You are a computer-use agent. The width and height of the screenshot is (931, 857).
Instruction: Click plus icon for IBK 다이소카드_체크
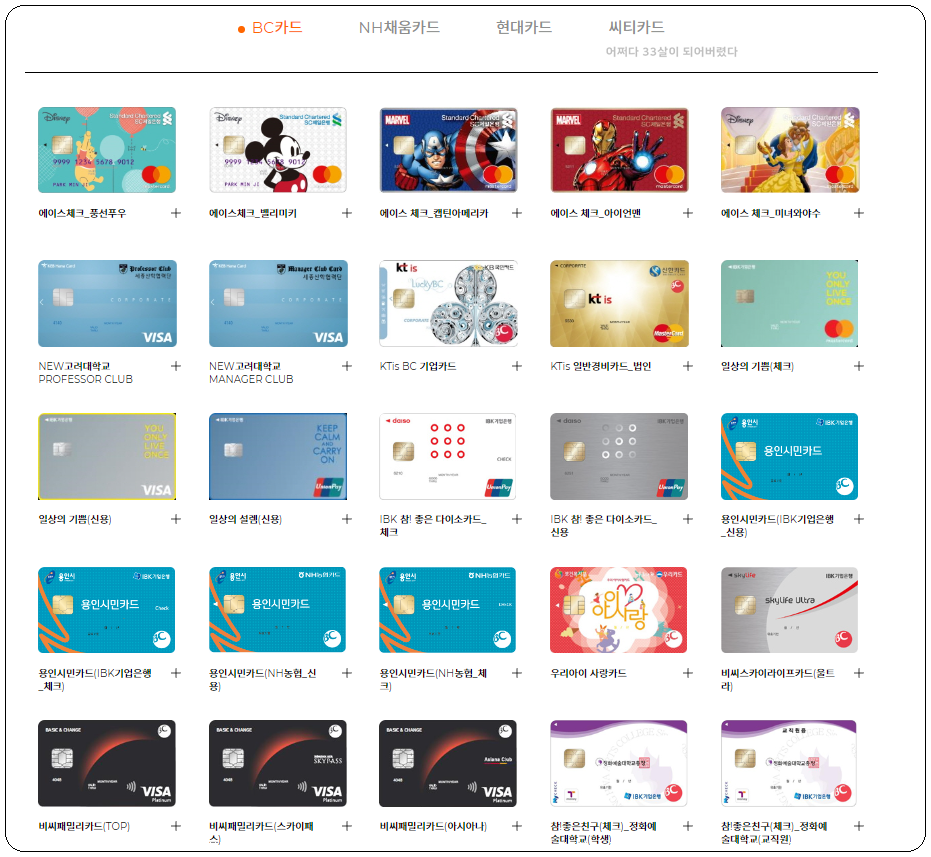pos(517,519)
